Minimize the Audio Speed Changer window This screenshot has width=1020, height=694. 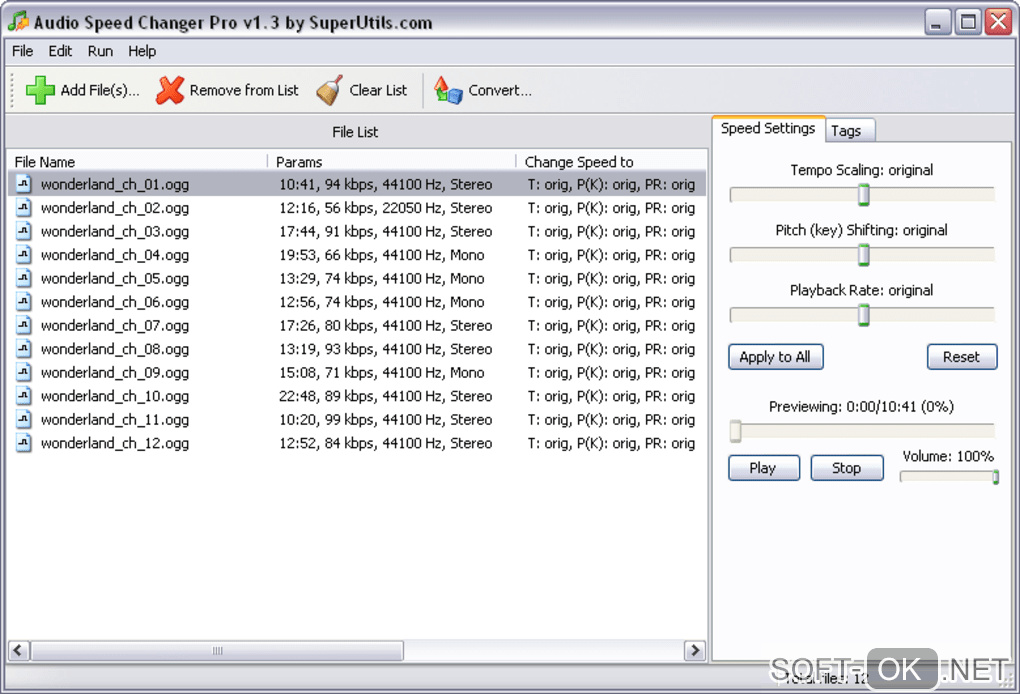[x=937, y=21]
